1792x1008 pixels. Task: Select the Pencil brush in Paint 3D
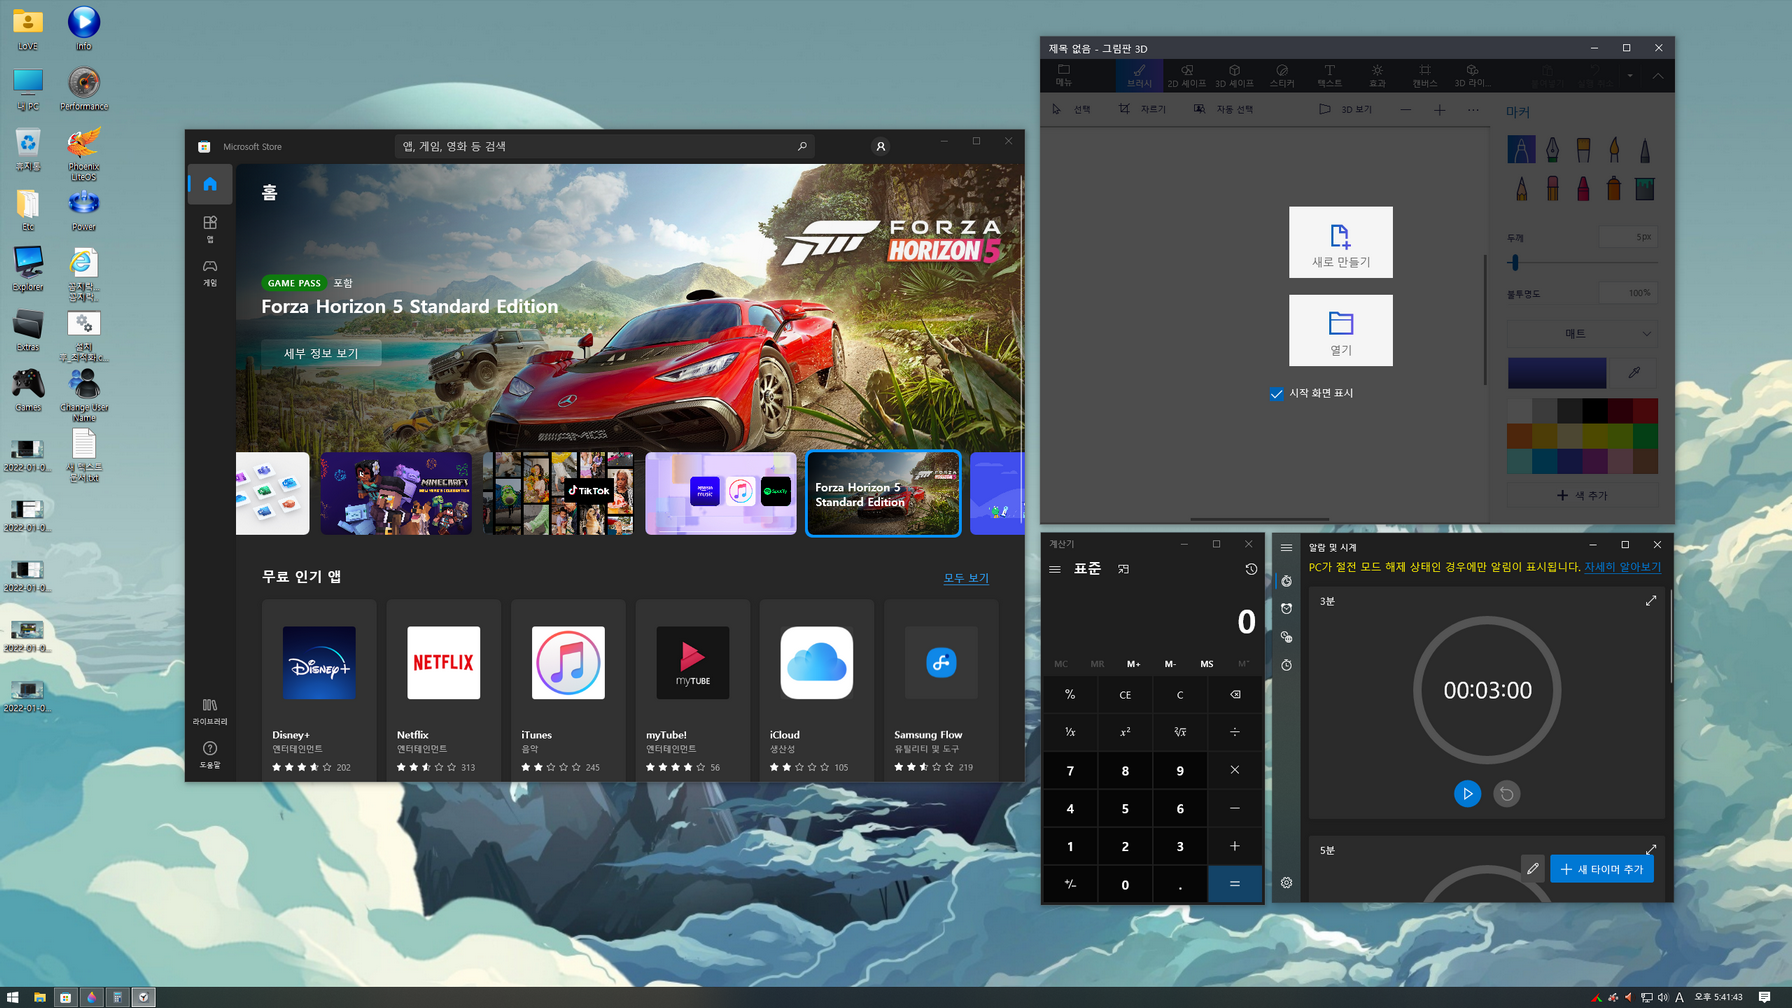tap(1521, 188)
